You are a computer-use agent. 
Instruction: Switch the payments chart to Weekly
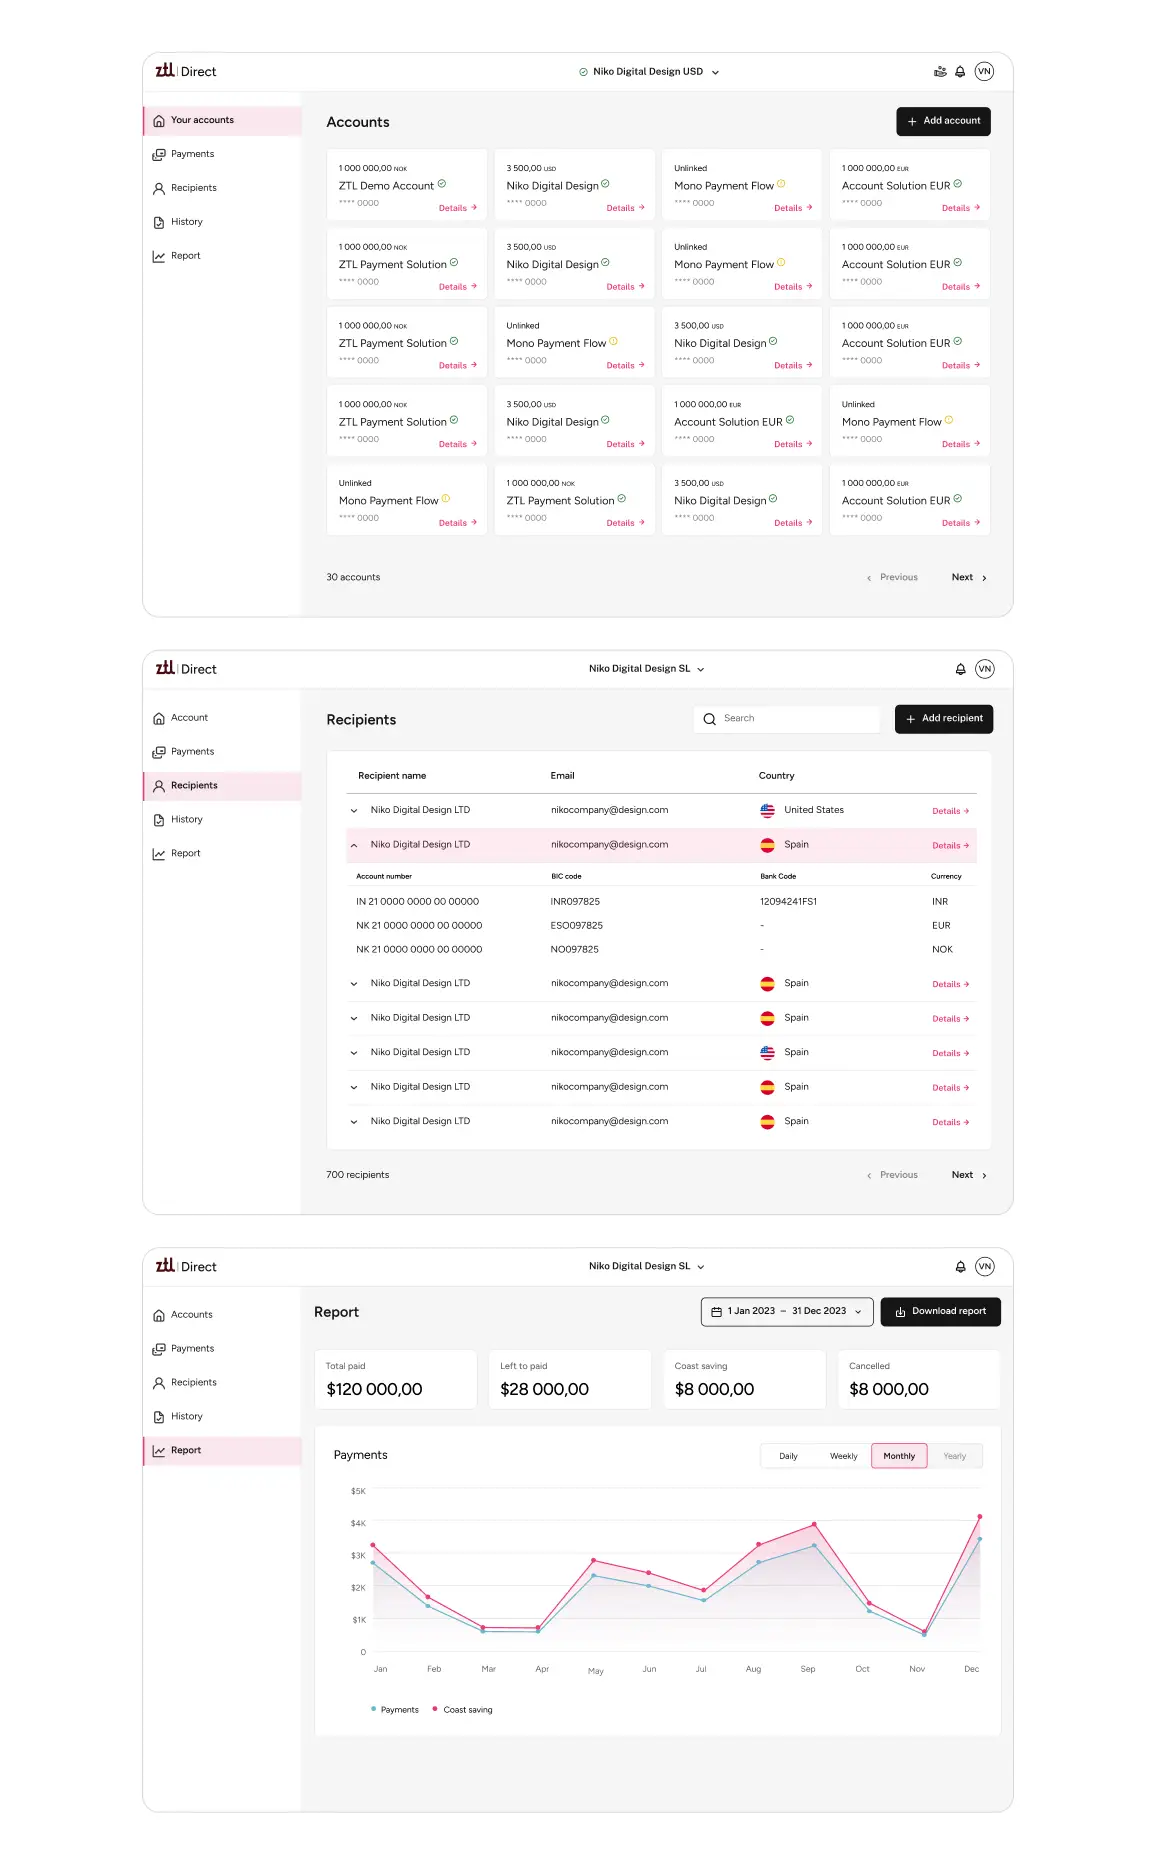click(x=843, y=1456)
